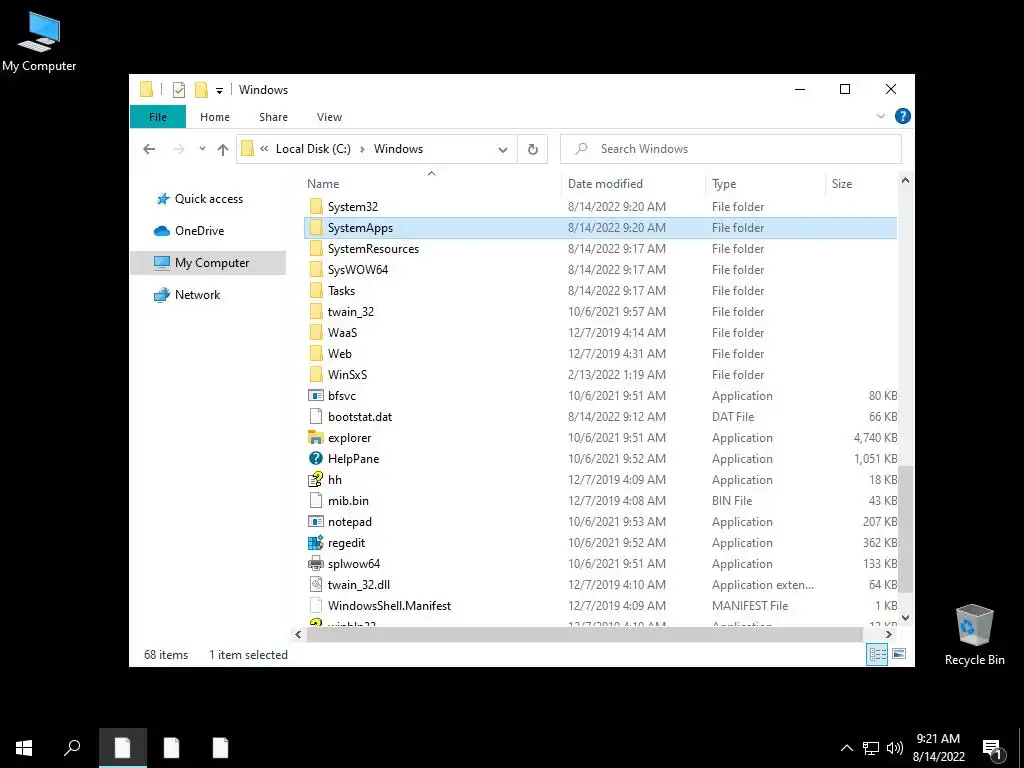Switch to Details view layout
Screen dimensions: 1024x768
(877, 654)
